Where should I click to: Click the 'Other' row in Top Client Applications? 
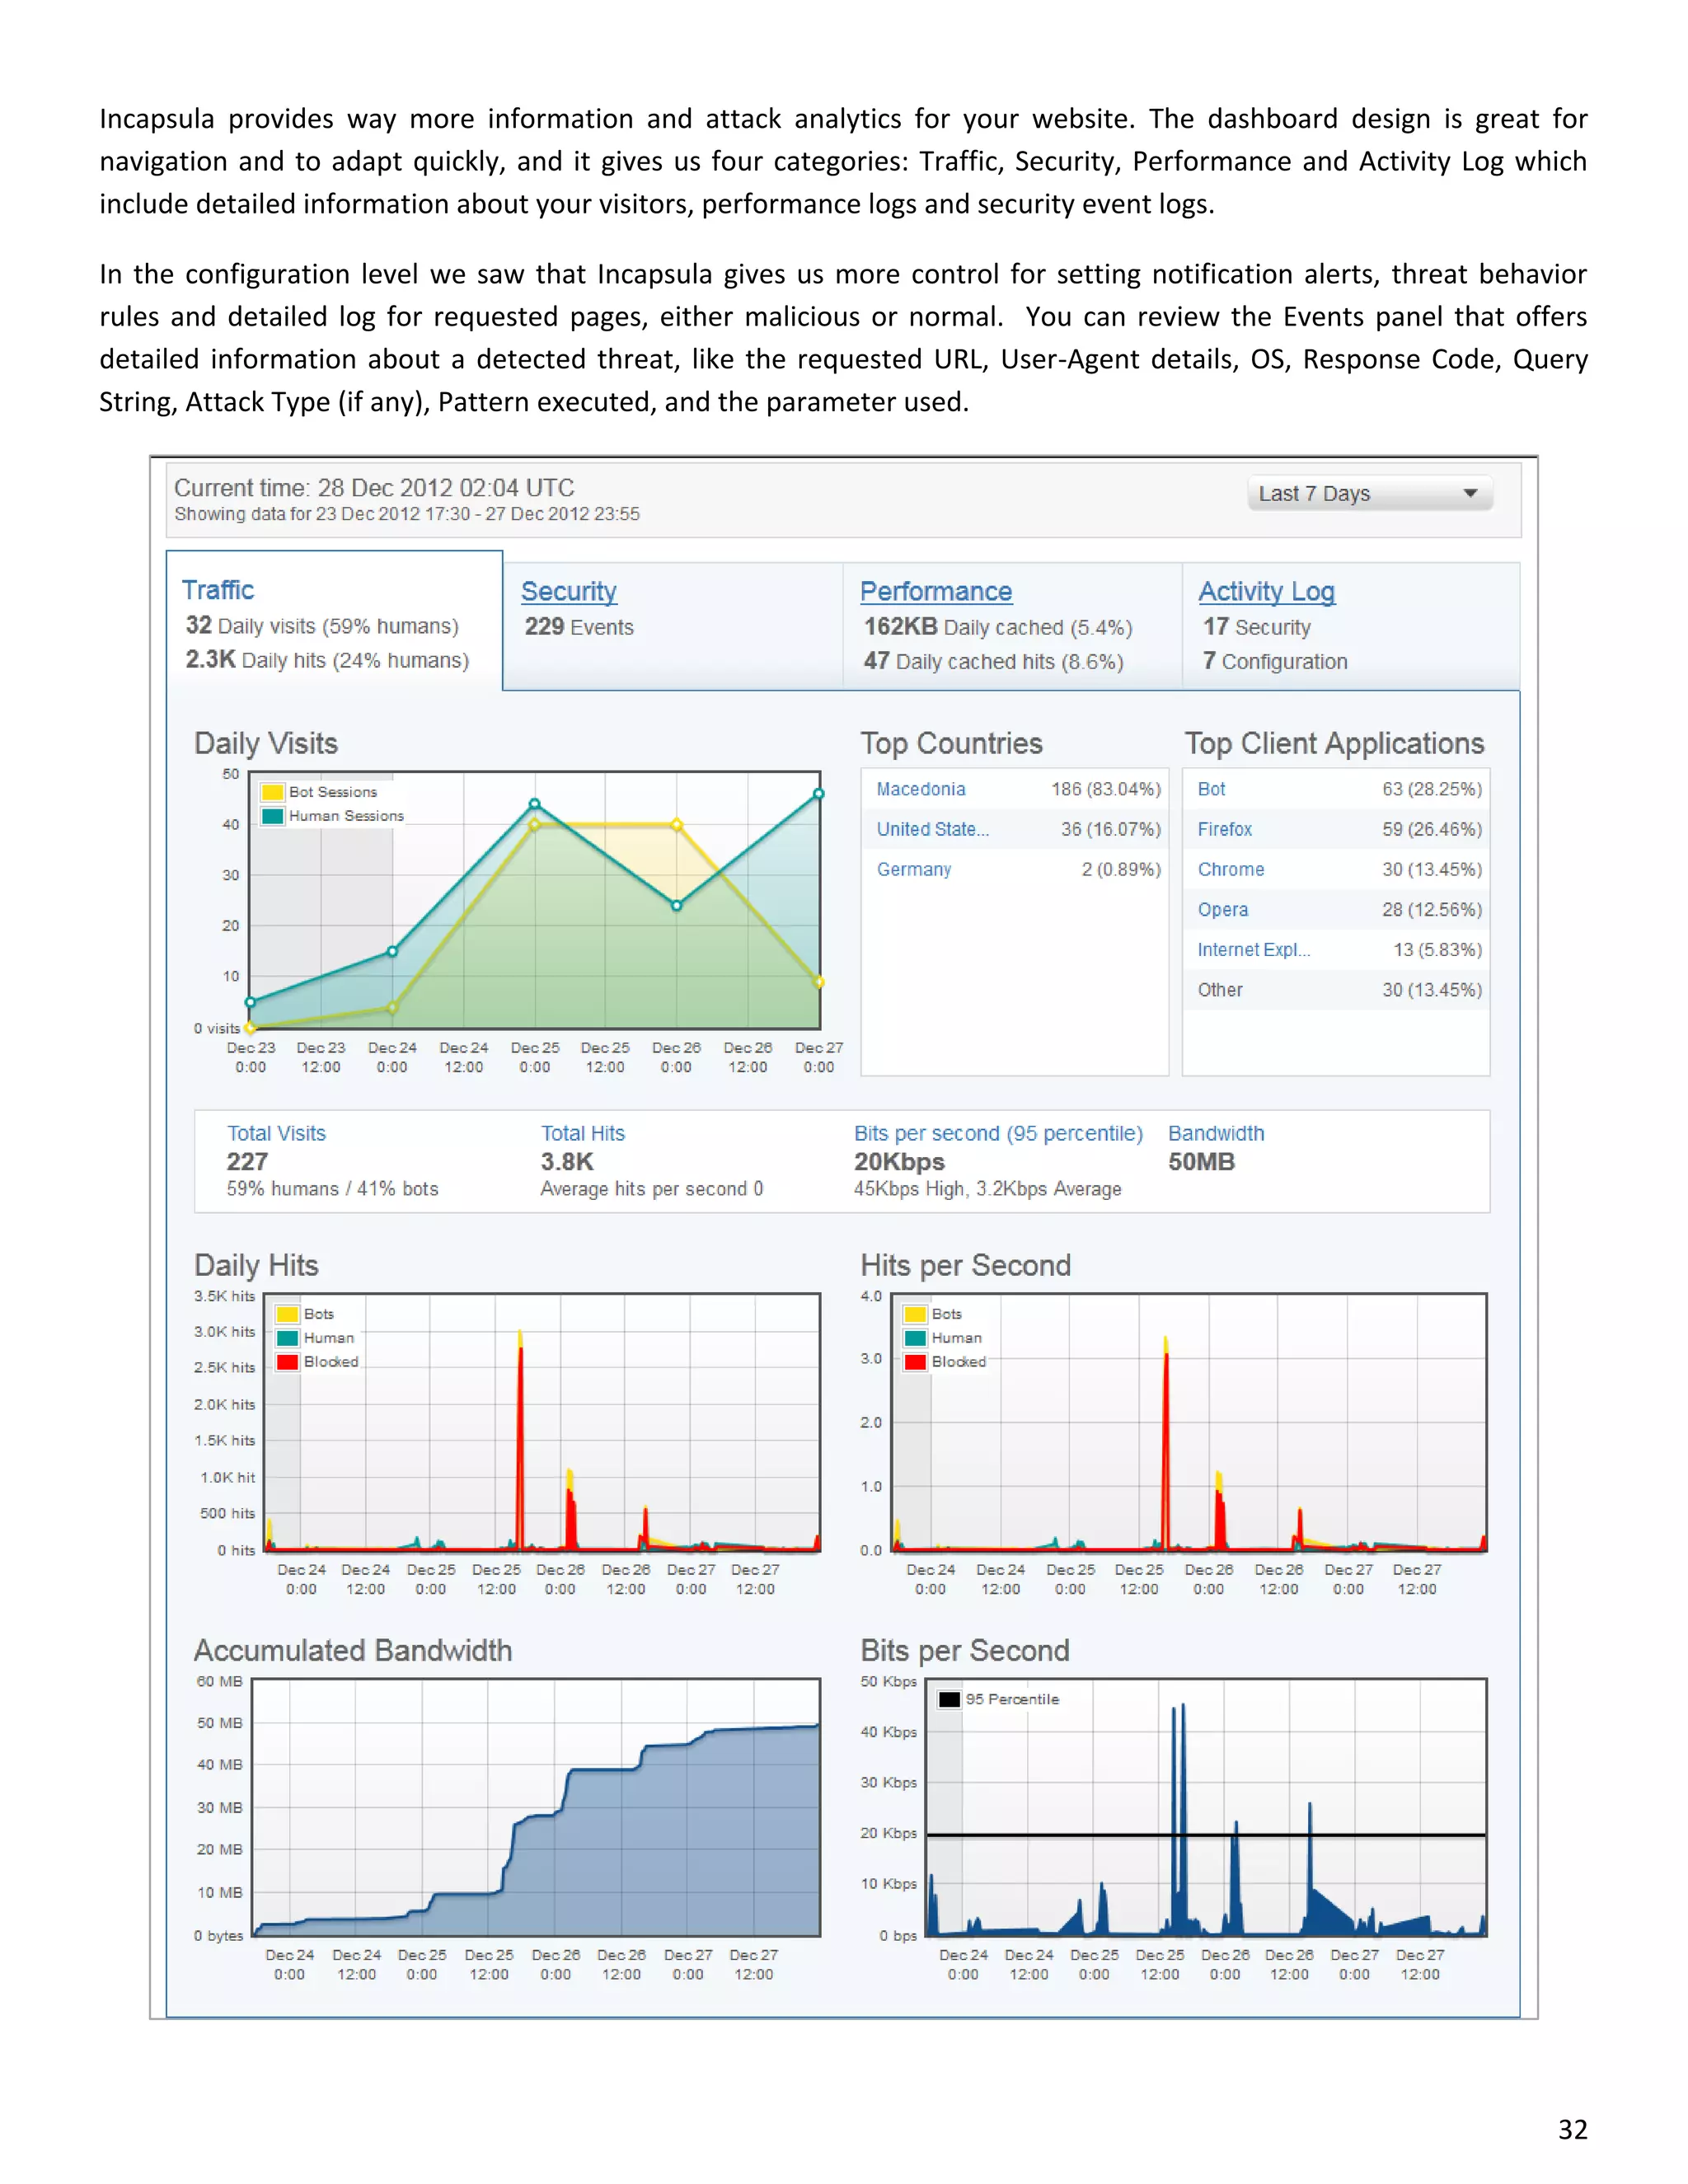[1336, 990]
